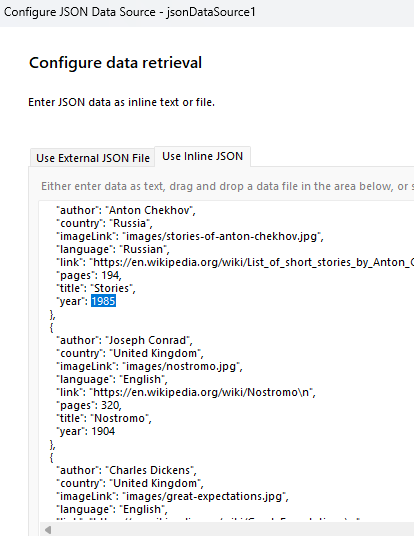Click the "language": "Russian" line
Viewport: 414px width, 536px height.
point(113,249)
